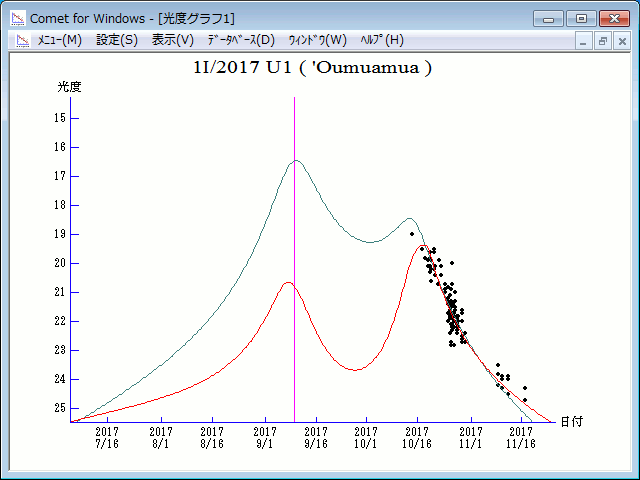Open the ヘルプ(H) help menu
The image size is (640, 480).
point(381,40)
